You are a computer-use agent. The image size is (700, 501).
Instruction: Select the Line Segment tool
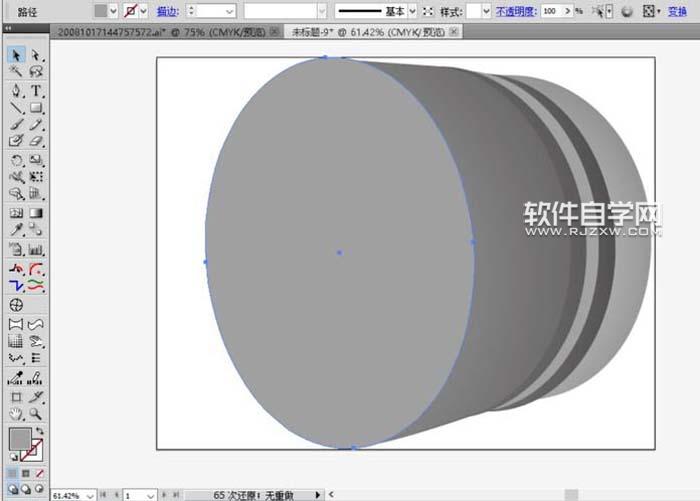[16, 108]
